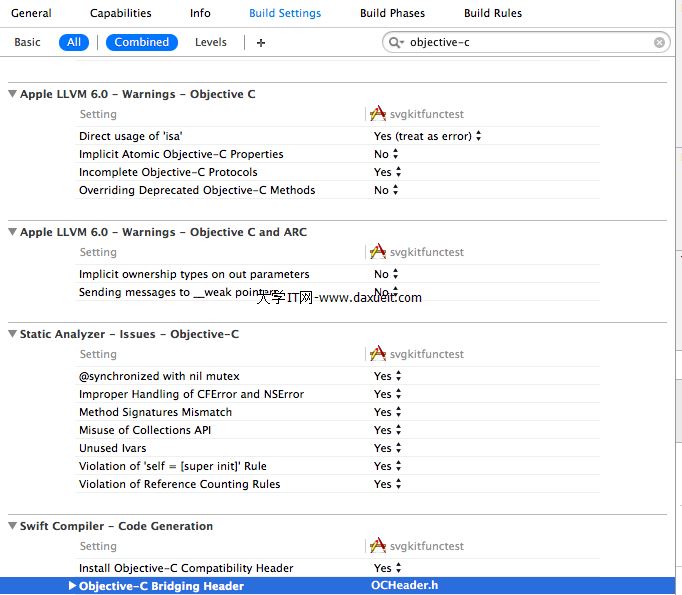Open the Capabilities tab
This screenshot has height=595, width=682.
point(121,13)
